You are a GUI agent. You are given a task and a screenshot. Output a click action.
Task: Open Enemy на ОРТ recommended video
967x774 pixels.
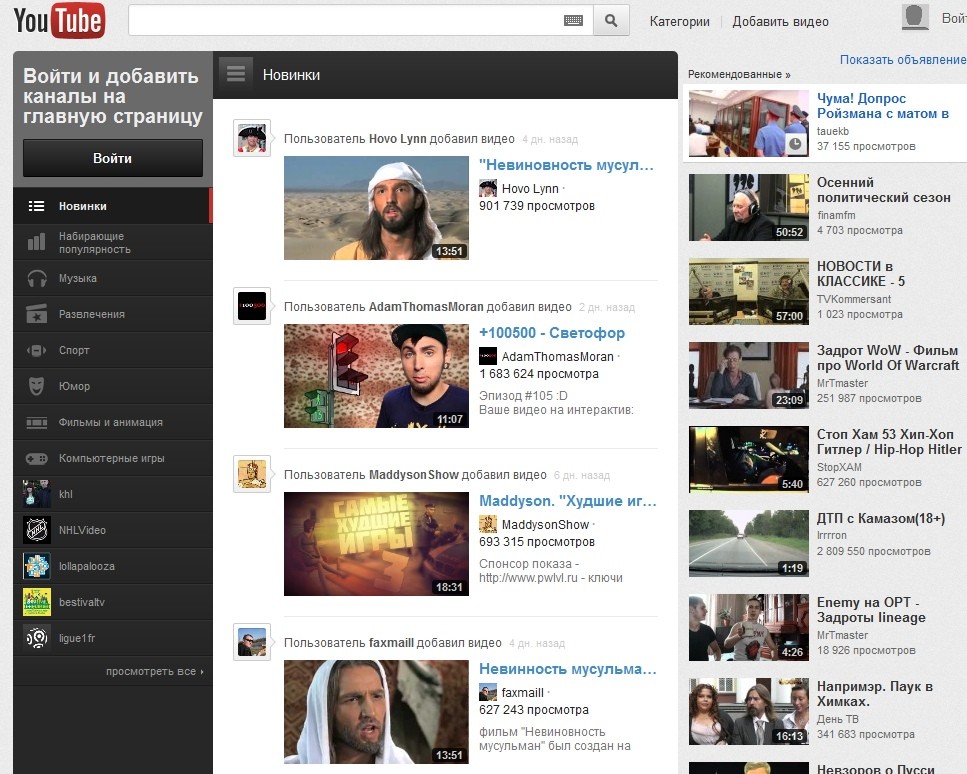871,610
